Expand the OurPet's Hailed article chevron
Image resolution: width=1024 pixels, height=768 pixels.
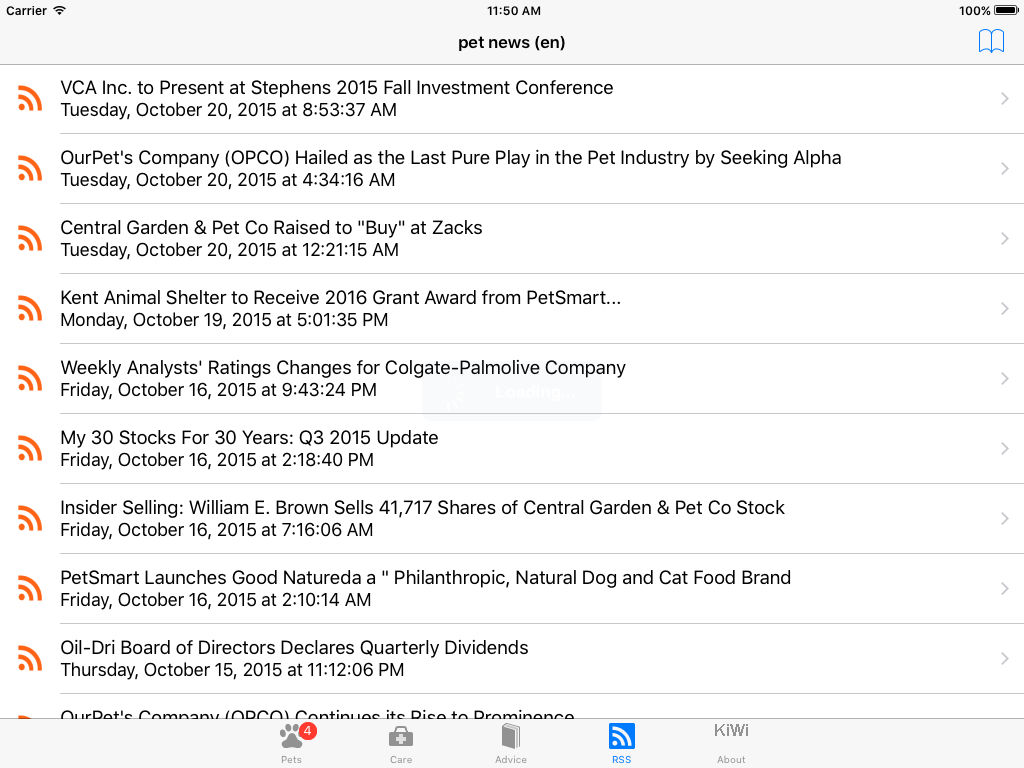(1004, 168)
